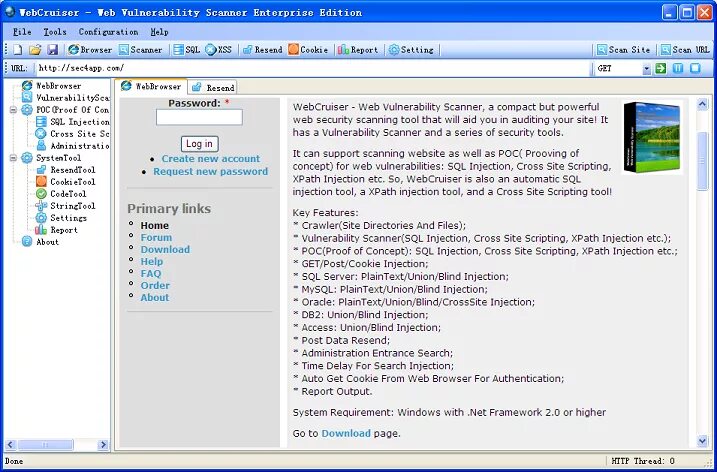Open the SQL injection toolbar tool
Image resolution: width=717 pixels, height=472 pixels.
tap(187, 50)
